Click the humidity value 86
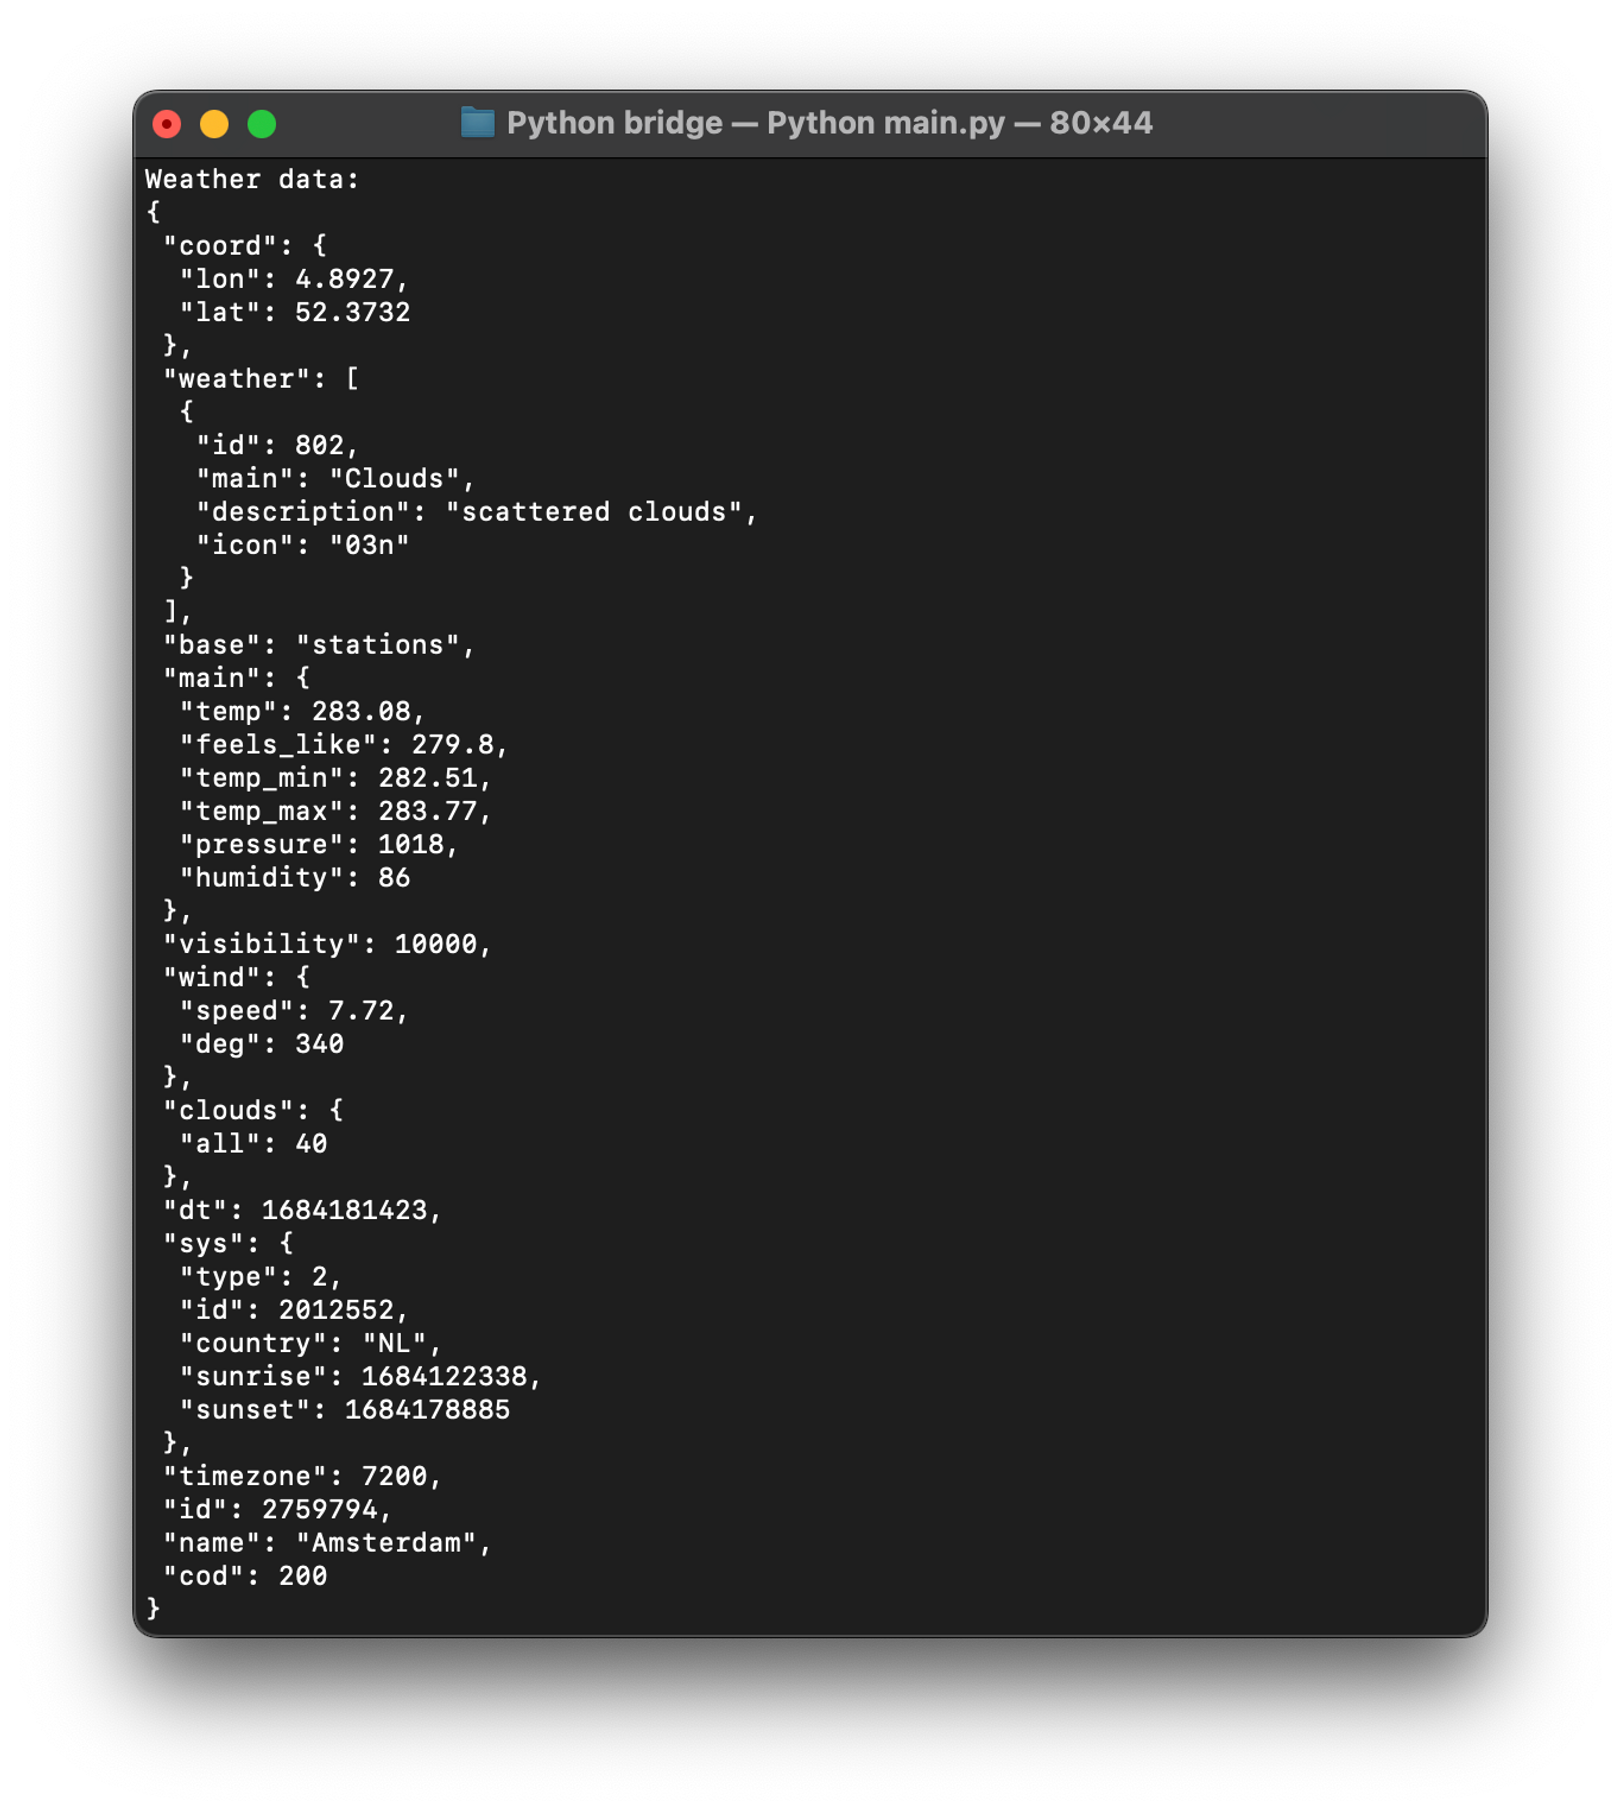Image resolution: width=1620 pixels, height=1812 pixels. pos(394,878)
